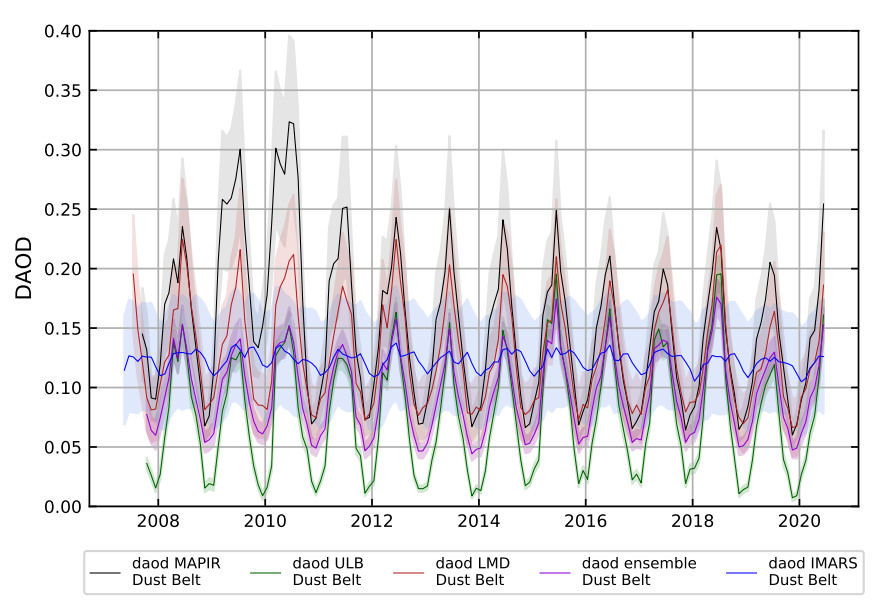This screenshot has height=608, width=892.
Task: Click the 2014 x-axis tick label
Action: (x=479, y=522)
